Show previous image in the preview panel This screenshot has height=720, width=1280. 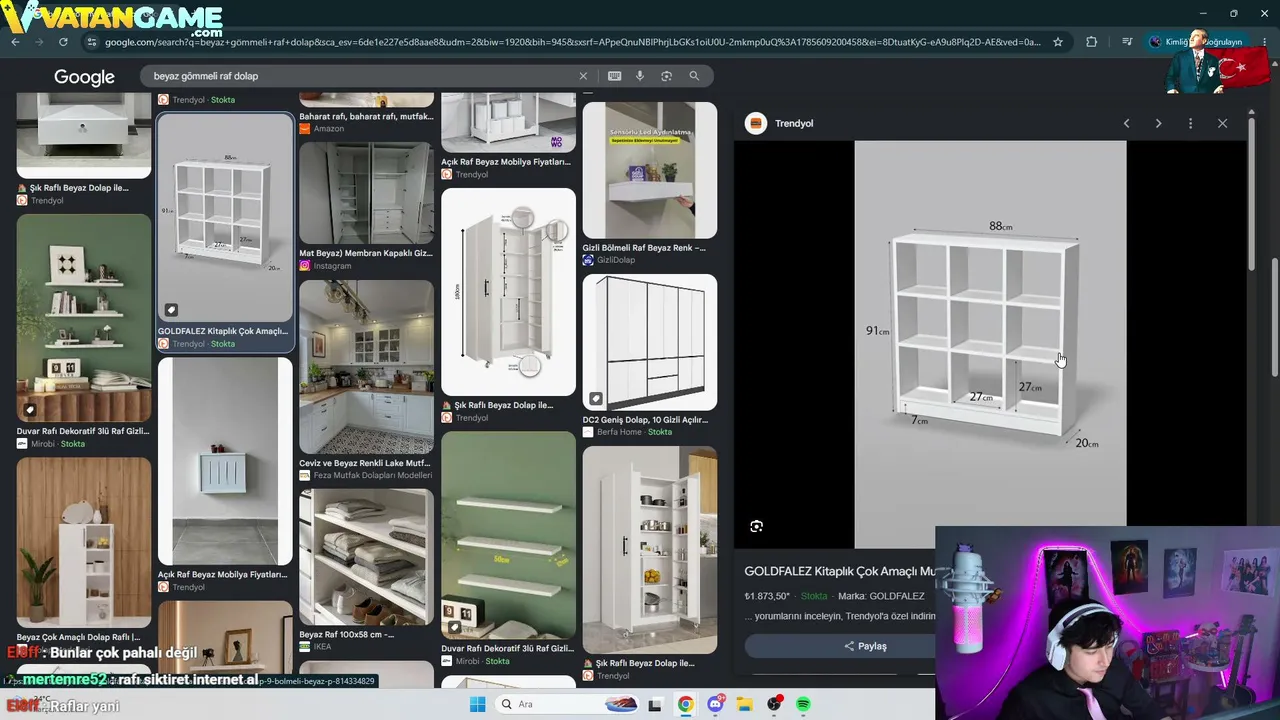click(x=1126, y=123)
